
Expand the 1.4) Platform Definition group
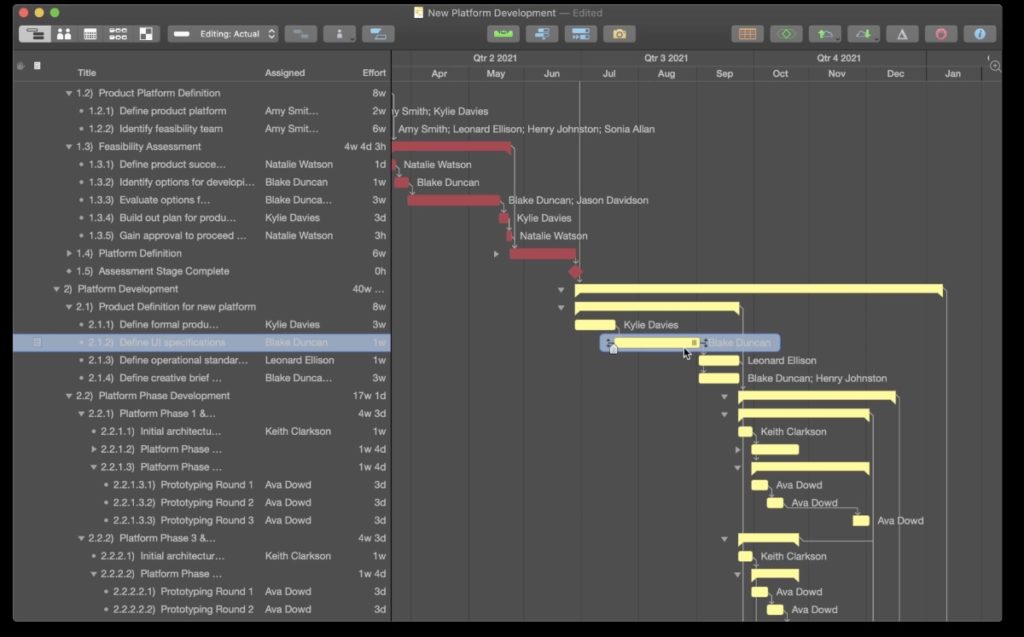(x=69, y=254)
